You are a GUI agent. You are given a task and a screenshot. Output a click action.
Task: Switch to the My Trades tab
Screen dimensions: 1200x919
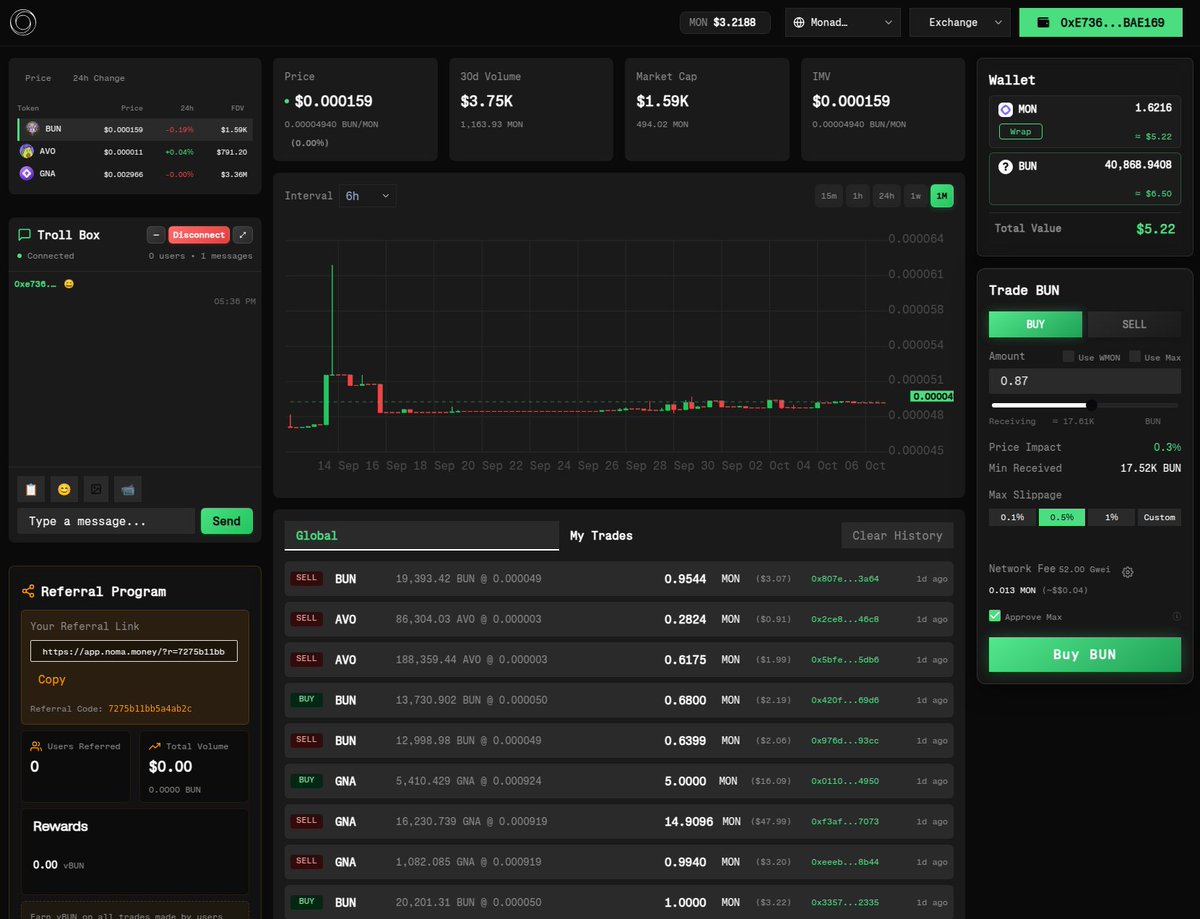[601, 535]
